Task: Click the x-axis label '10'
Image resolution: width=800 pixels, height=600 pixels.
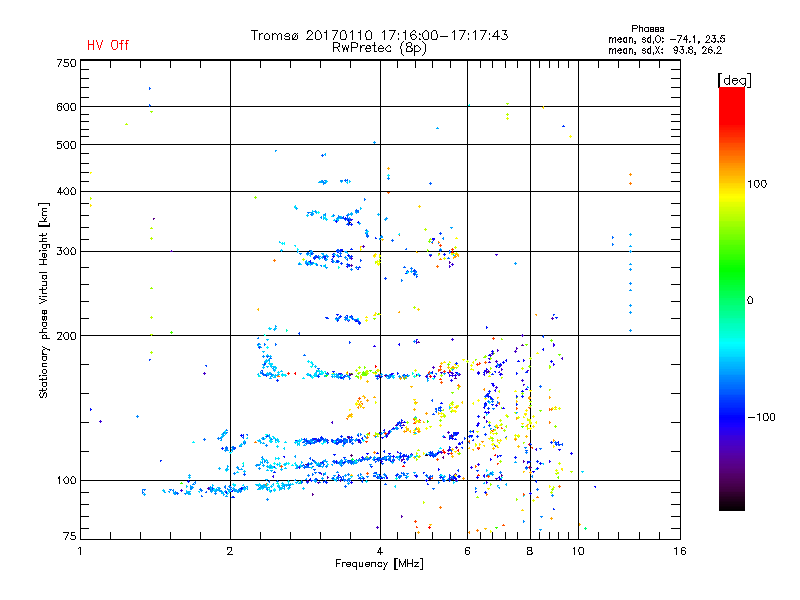Action: click(578, 551)
